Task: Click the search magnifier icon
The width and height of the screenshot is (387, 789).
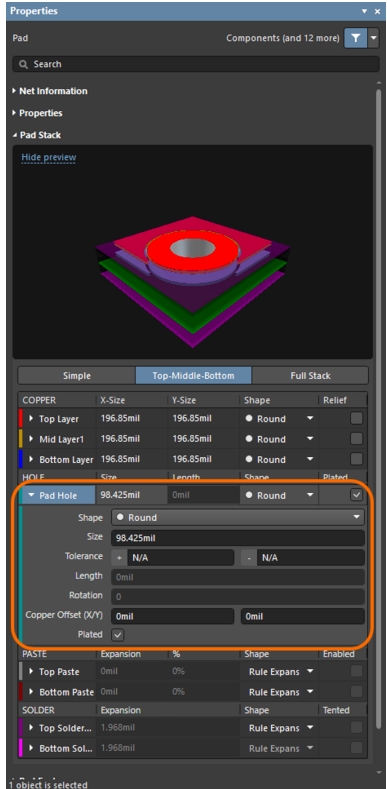Action: [x=23, y=64]
